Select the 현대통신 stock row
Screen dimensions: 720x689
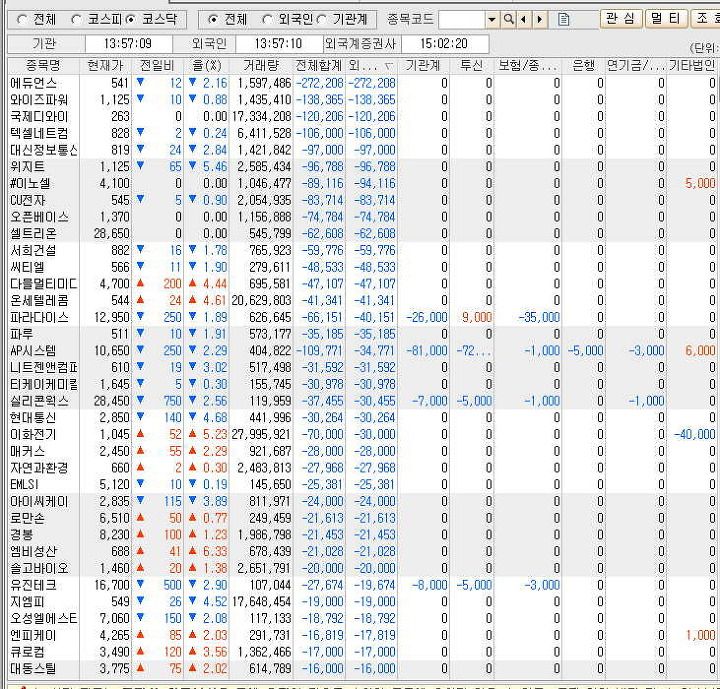(363, 418)
